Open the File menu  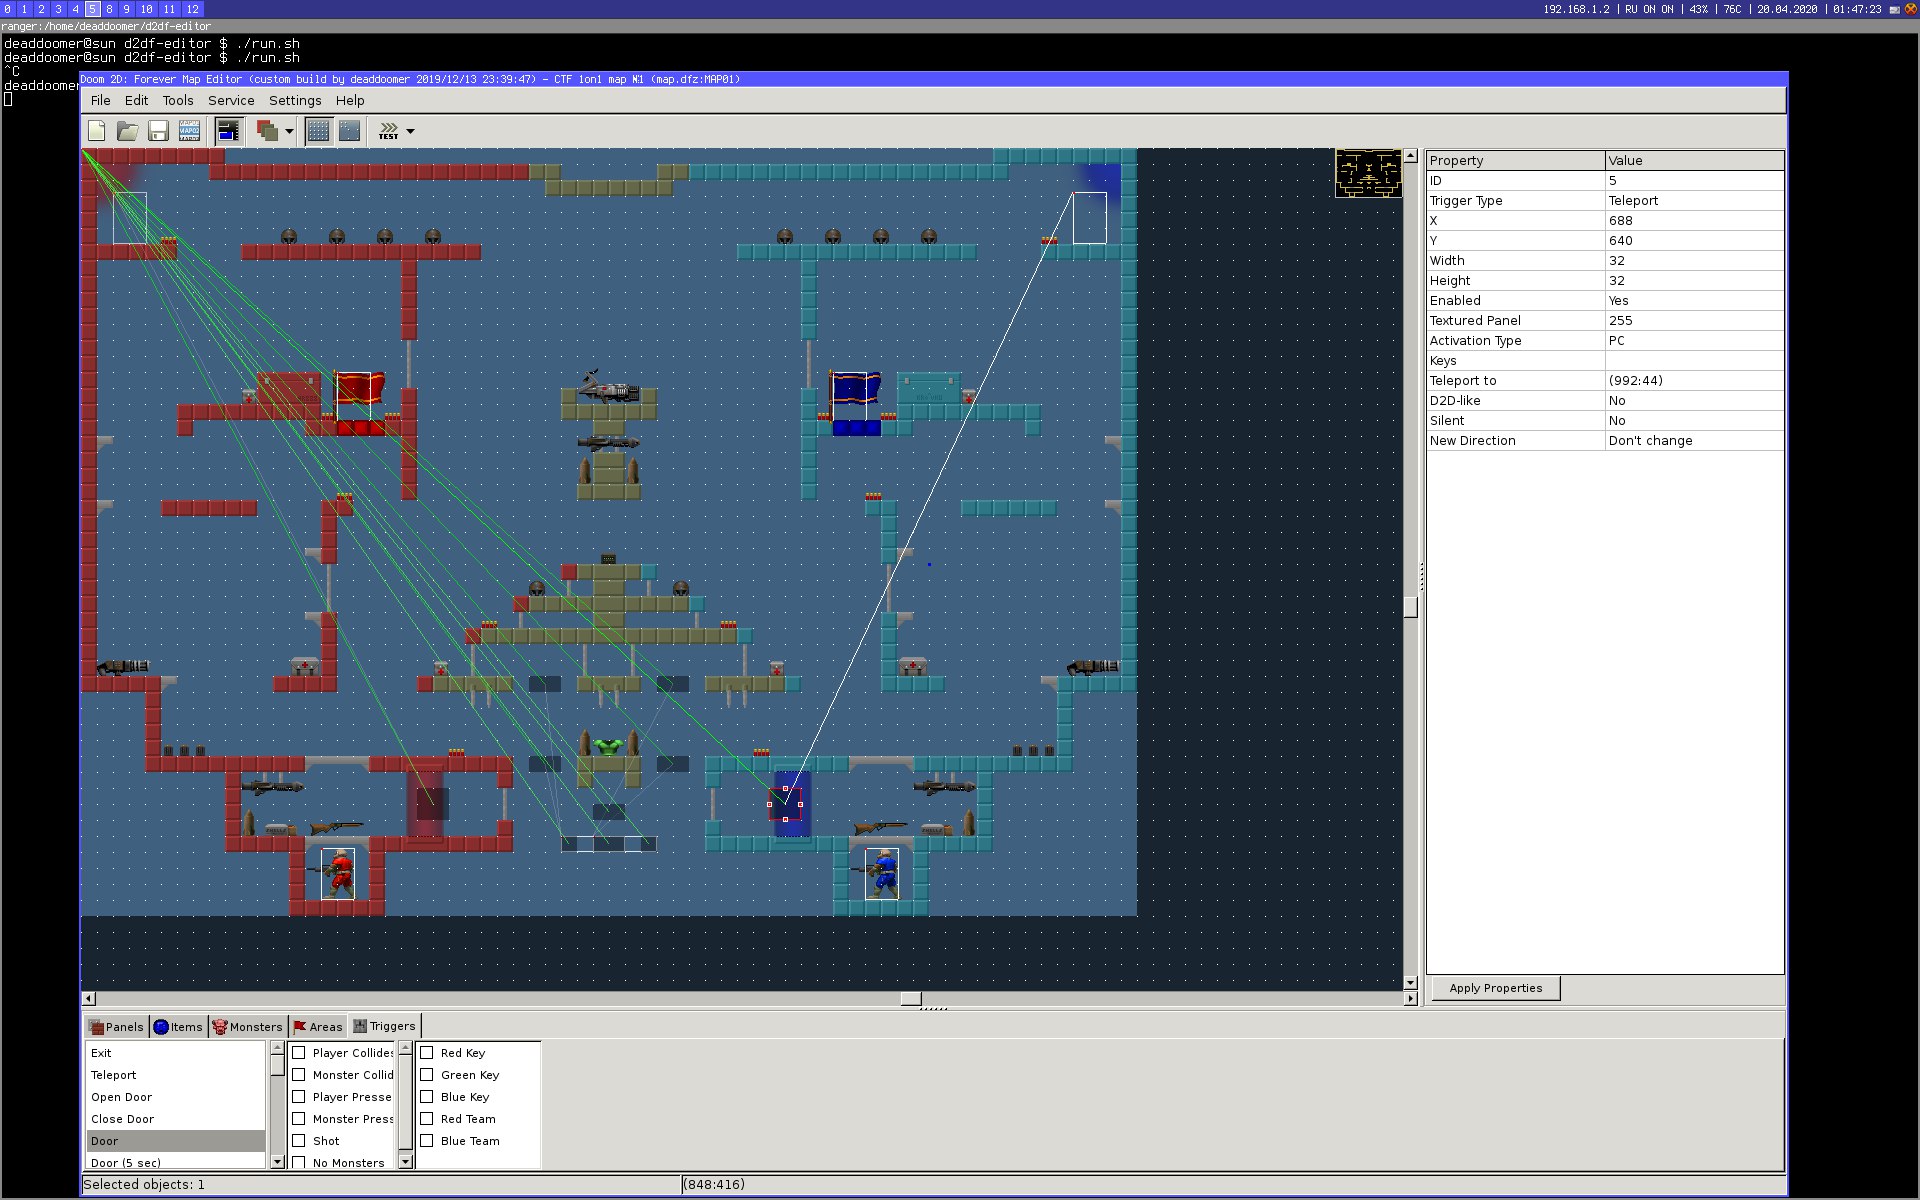[x=101, y=100]
